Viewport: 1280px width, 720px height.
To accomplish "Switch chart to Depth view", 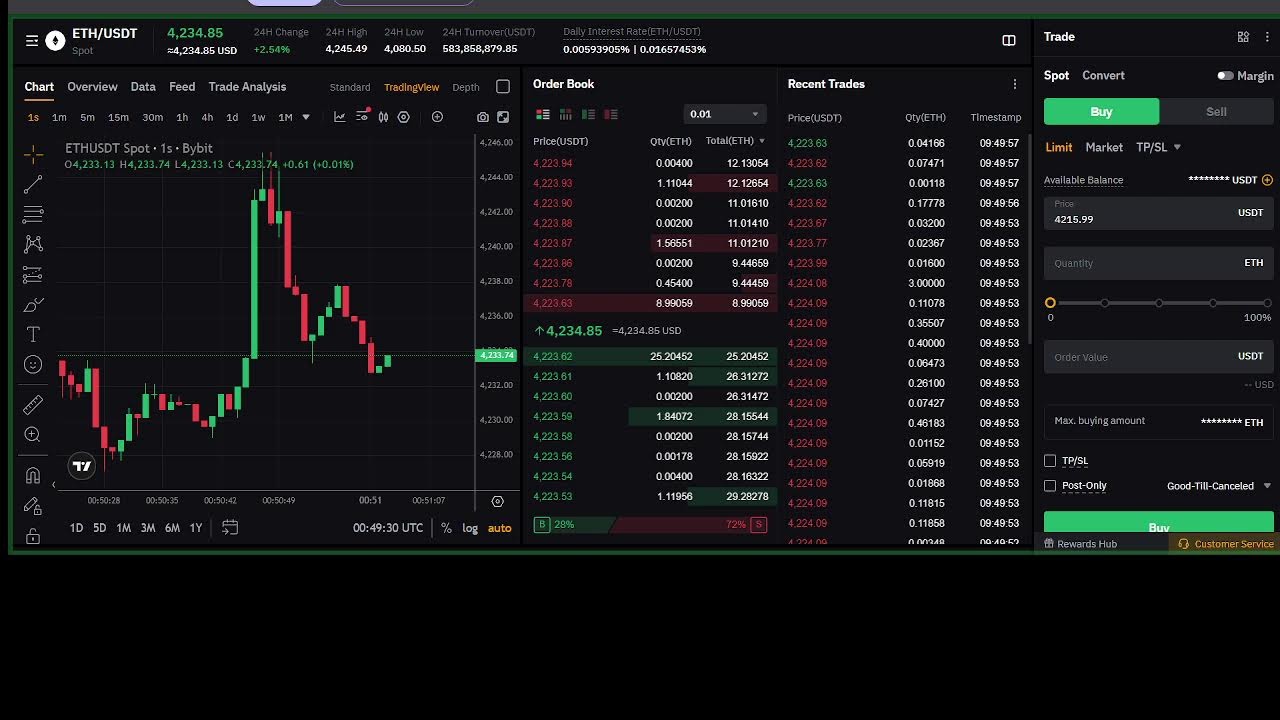I will coord(466,88).
